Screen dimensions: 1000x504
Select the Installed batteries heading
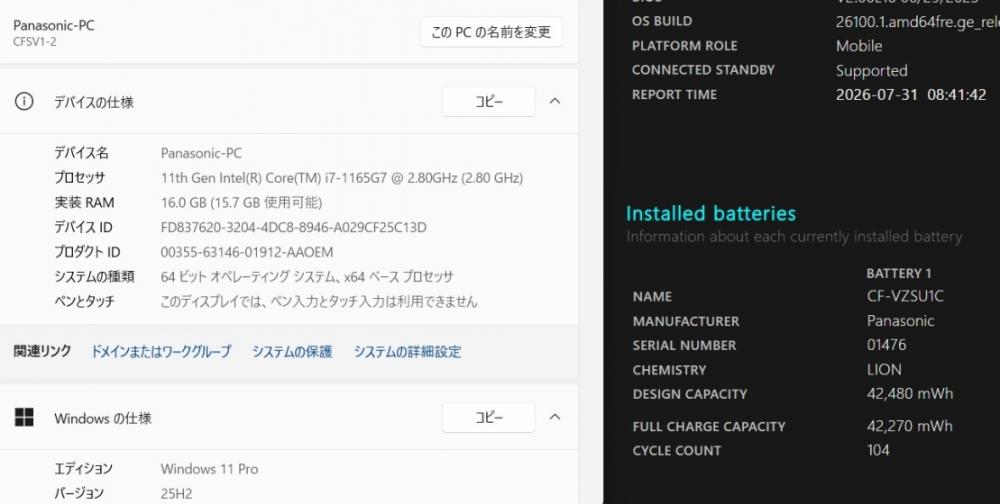(710, 213)
